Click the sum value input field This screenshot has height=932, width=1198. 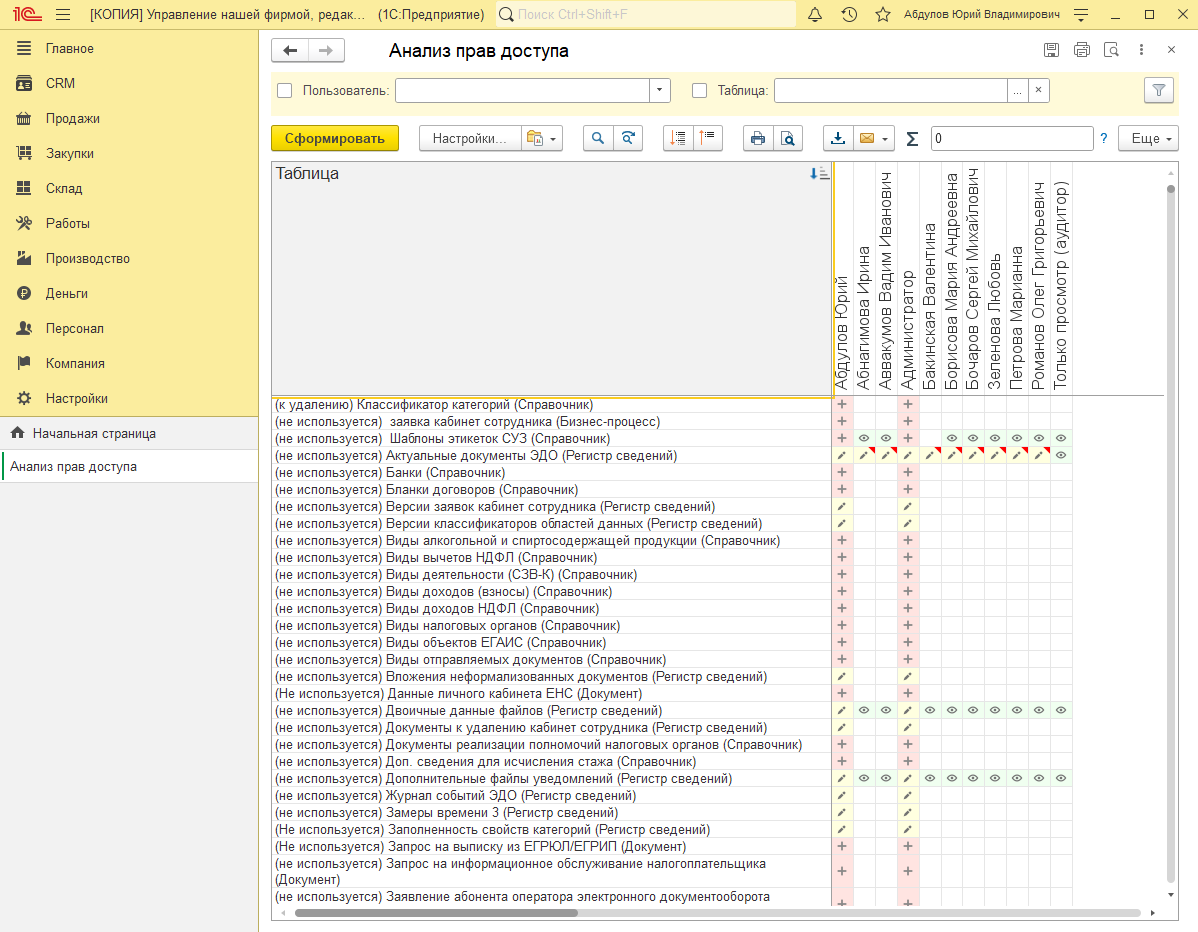tap(1012, 138)
